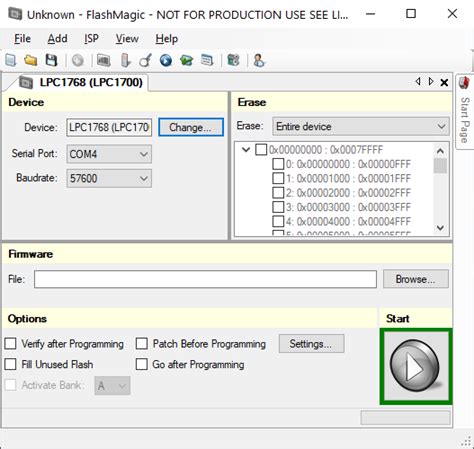
Task: Collapse the 0x00000000 : 0x0007FFFF tree node
Action: [246, 149]
